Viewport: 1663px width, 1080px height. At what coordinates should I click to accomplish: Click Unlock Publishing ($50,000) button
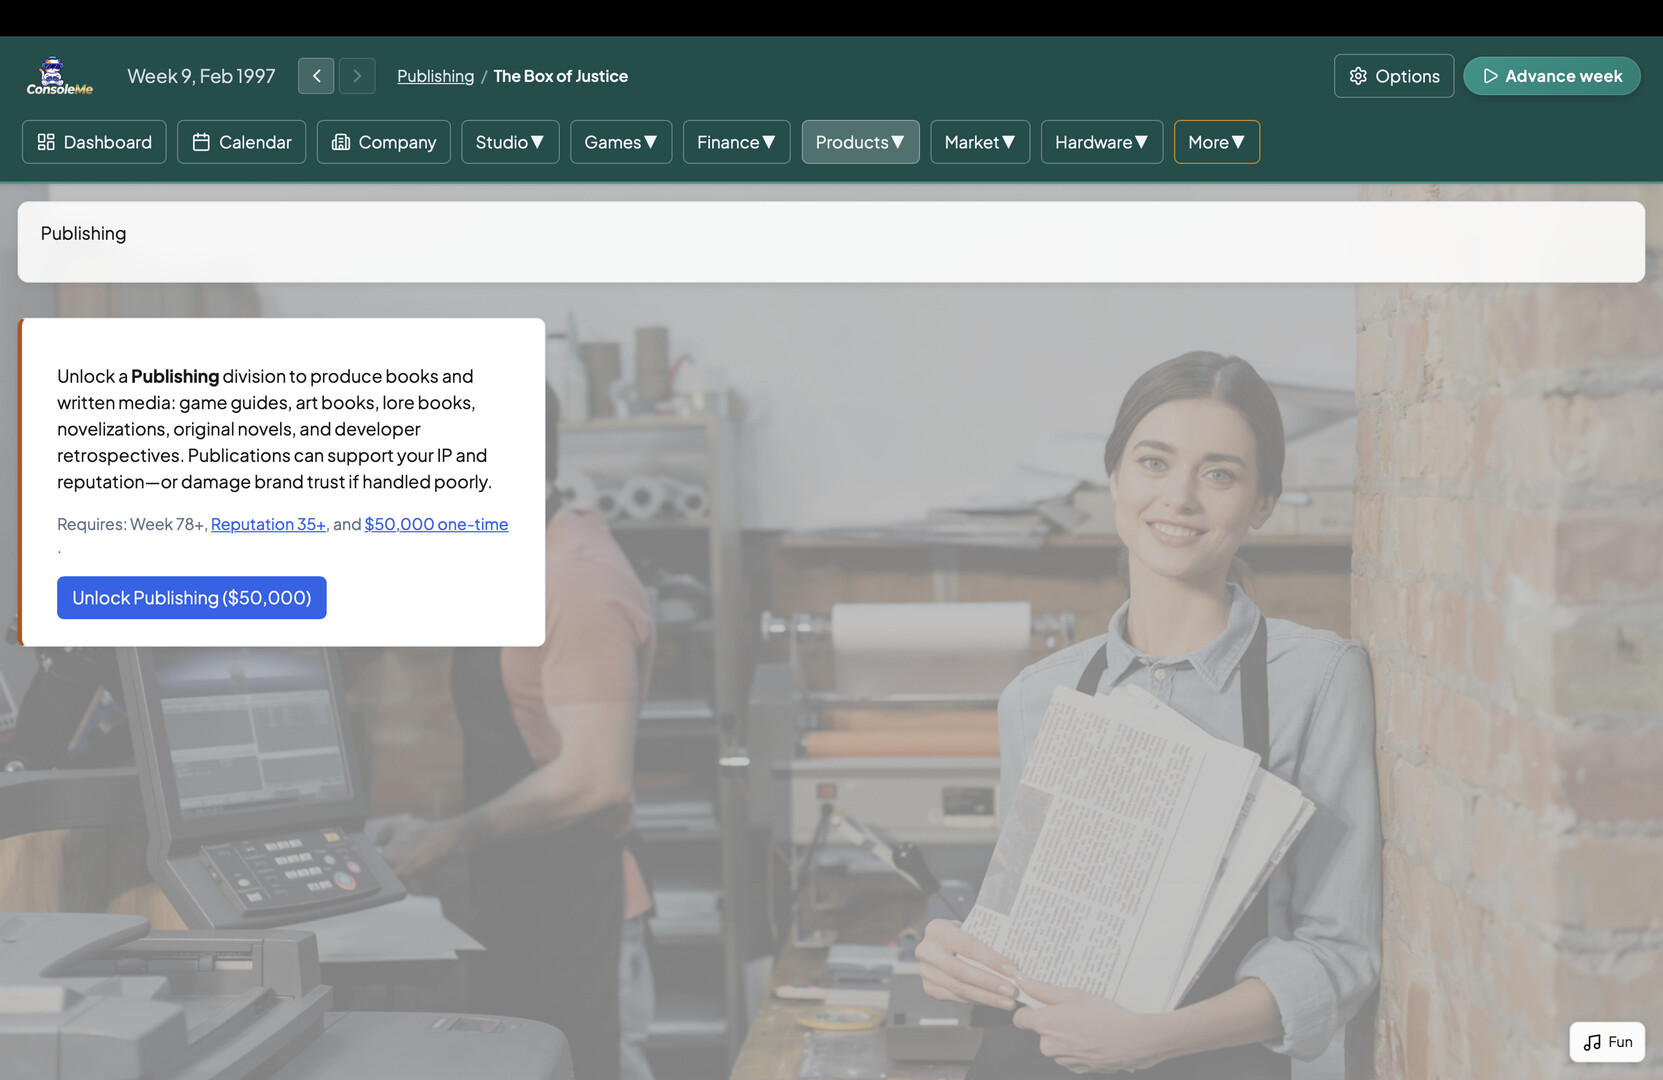[x=191, y=598]
